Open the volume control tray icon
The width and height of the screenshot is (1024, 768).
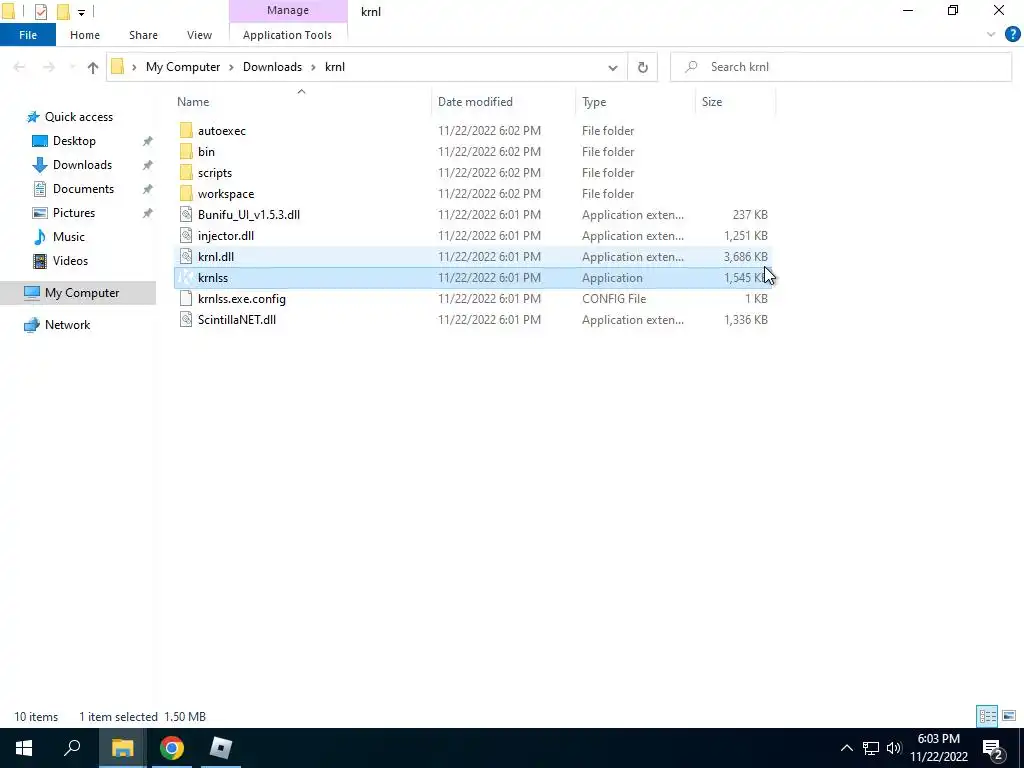[x=894, y=748]
